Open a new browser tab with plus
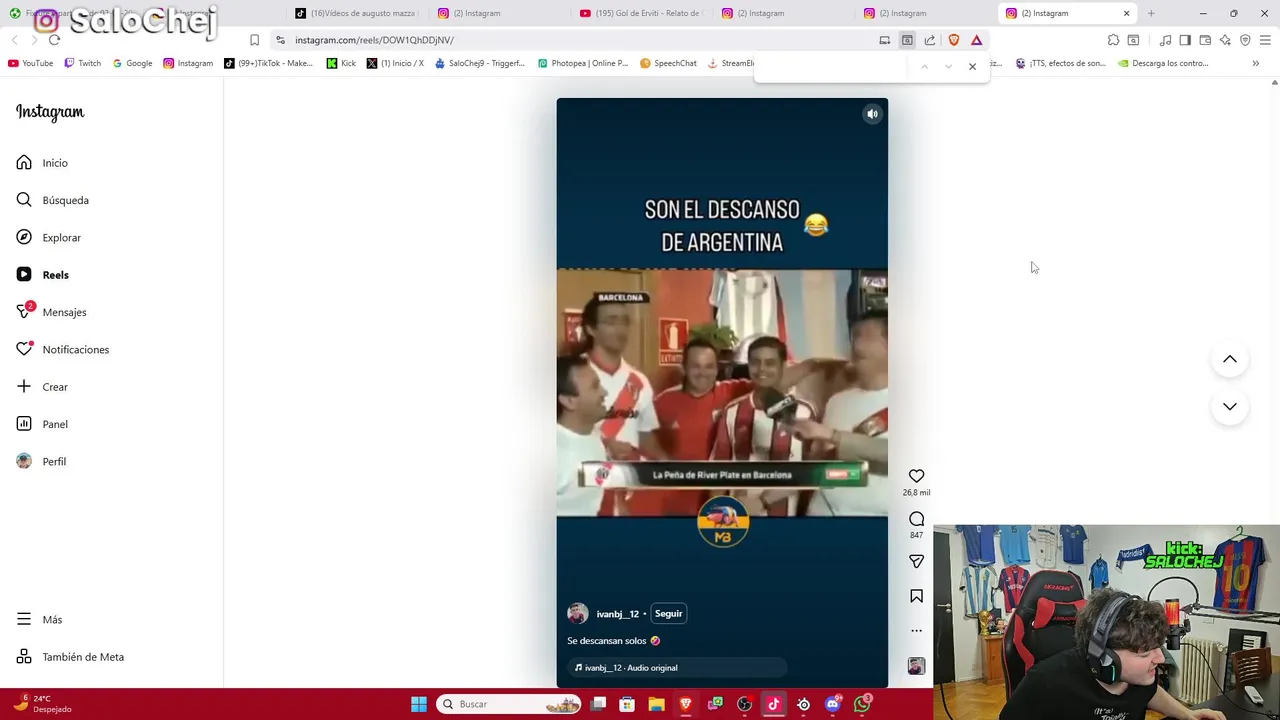Image resolution: width=1280 pixels, height=720 pixels. (x=1151, y=13)
